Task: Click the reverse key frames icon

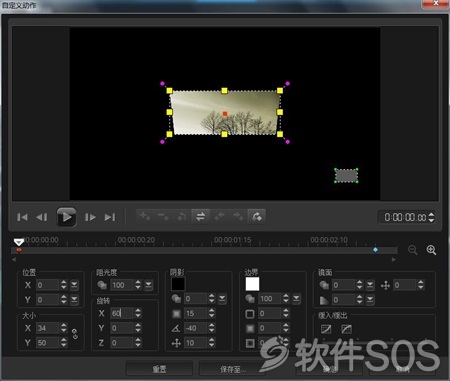Action: (x=200, y=217)
